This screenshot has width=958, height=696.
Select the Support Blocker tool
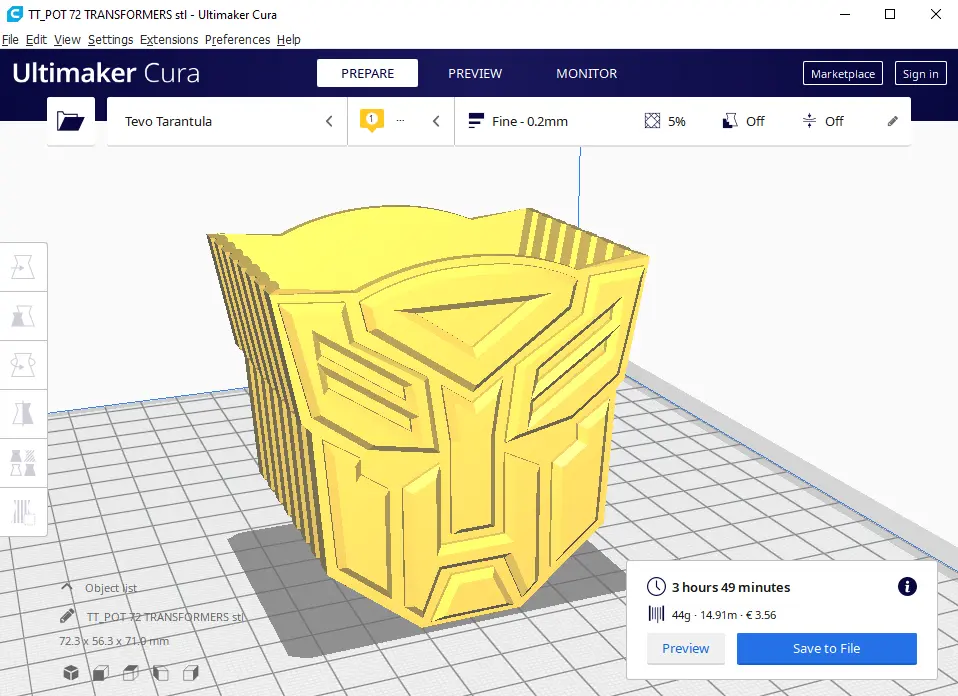23,511
